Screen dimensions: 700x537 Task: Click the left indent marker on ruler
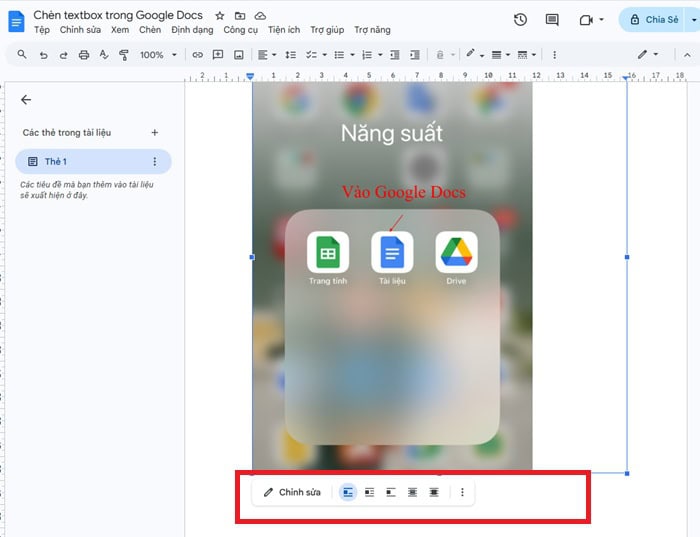(x=250, y=77)
